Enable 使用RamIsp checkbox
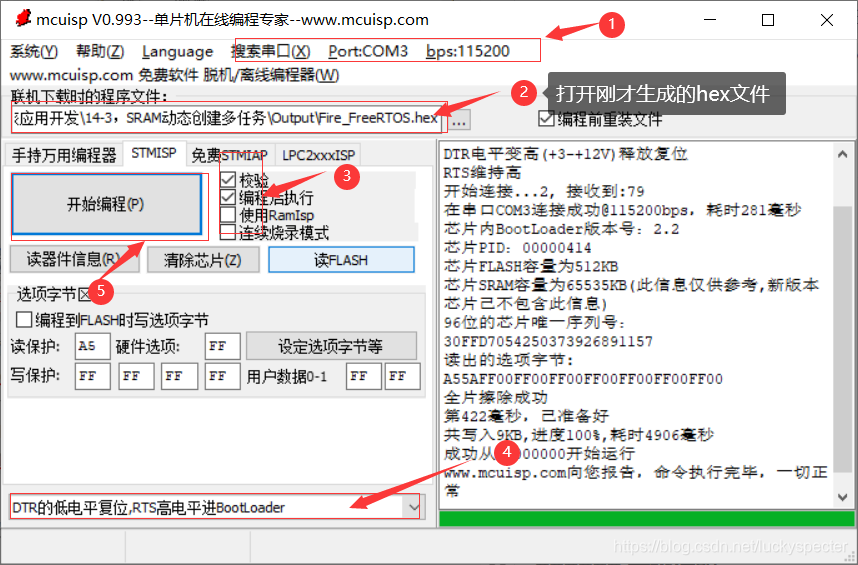Screen dimensions: 858x565 click(268, 215)
